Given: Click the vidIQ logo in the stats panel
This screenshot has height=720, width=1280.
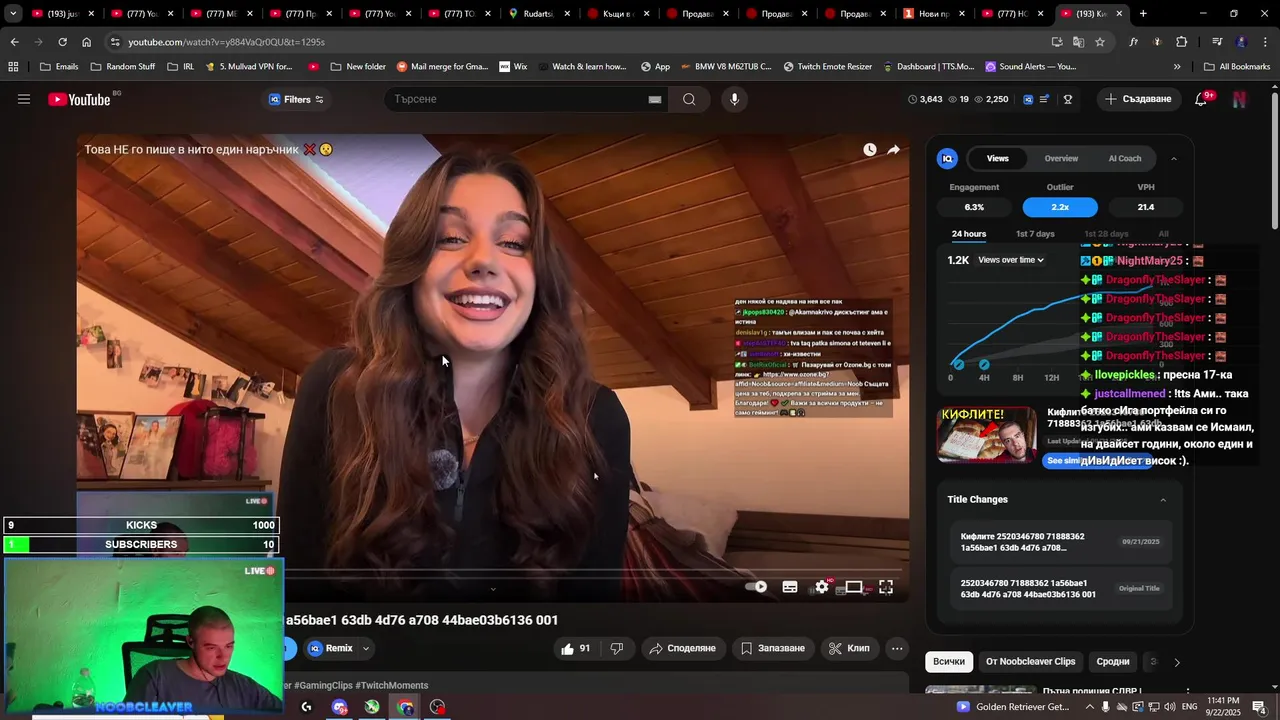Looking at the screenshot, I should [x=947, y=158].
